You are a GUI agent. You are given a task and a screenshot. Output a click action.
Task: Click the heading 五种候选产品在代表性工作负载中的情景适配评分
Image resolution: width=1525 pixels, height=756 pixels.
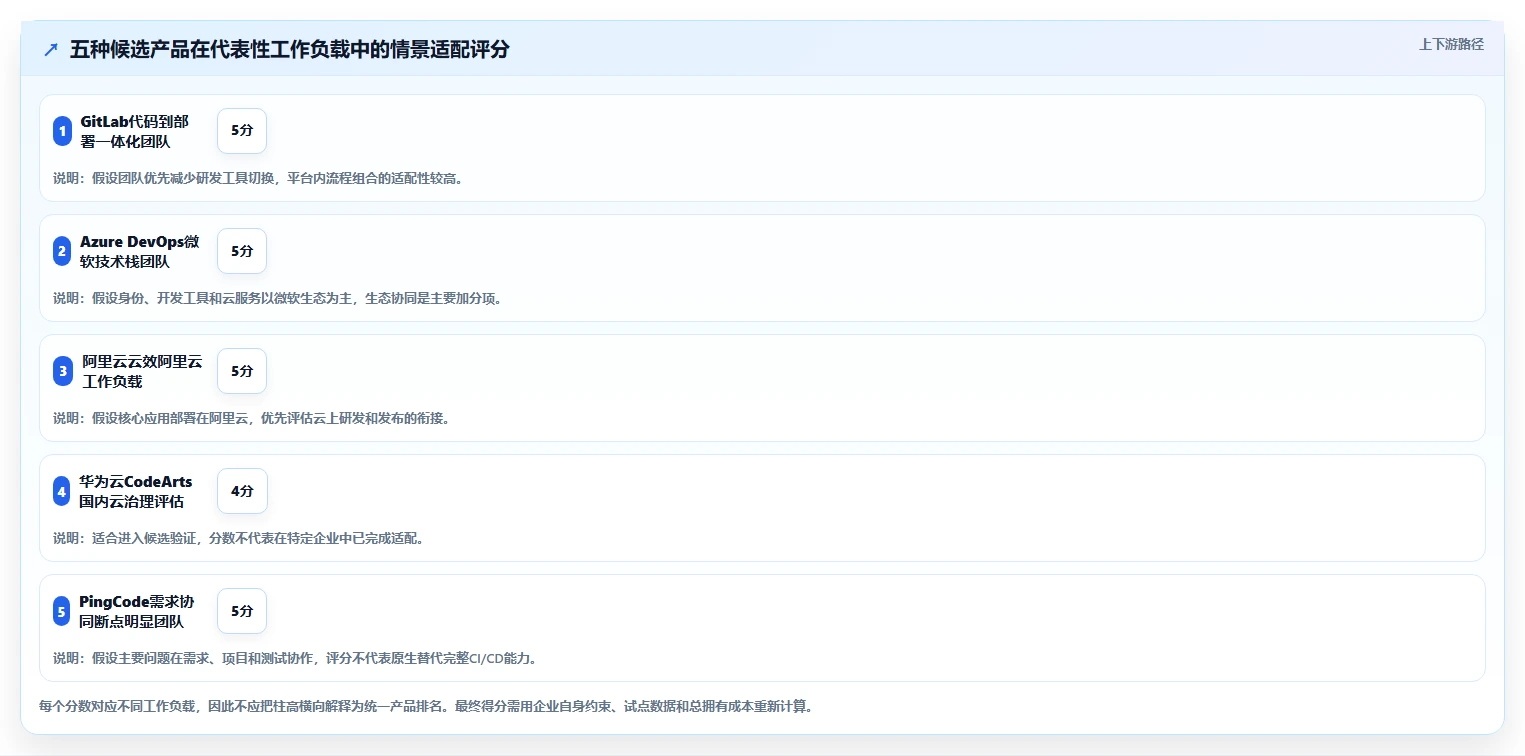(289, 50)
